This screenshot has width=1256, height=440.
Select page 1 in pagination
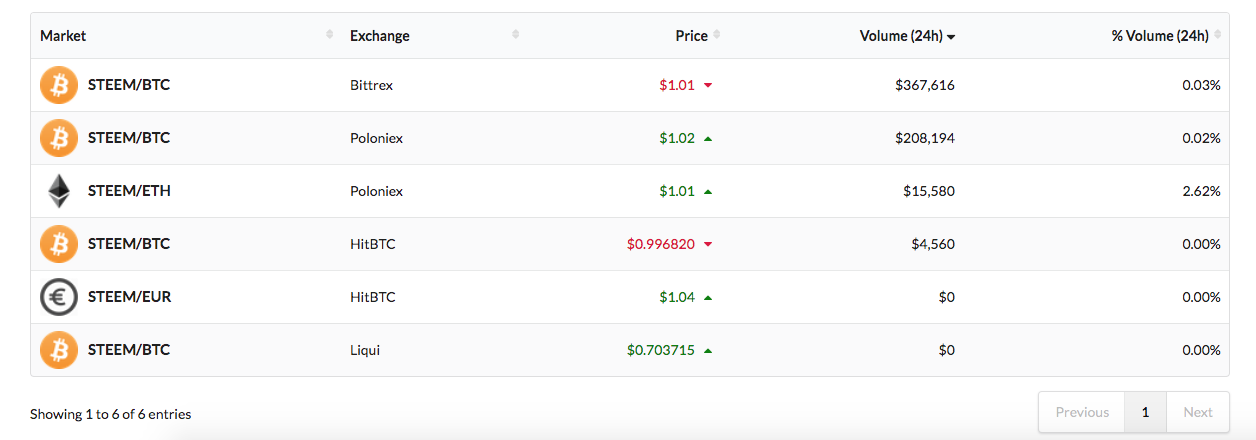[1145, 412]
